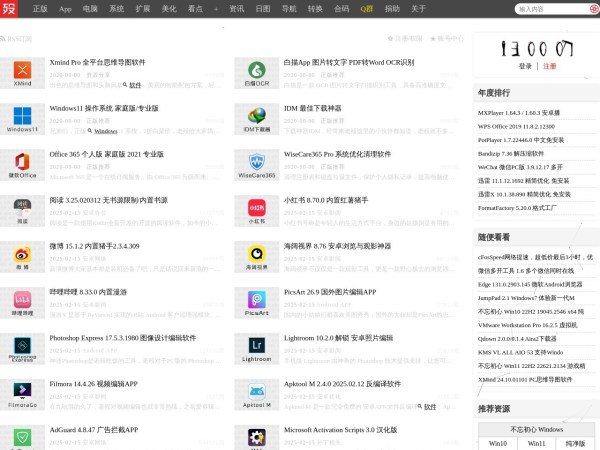The height and width of the screenshot is (450, 600).
Task: Click the Edge 131.0.2903.145 sidebar entry
Action: (530, 284)
